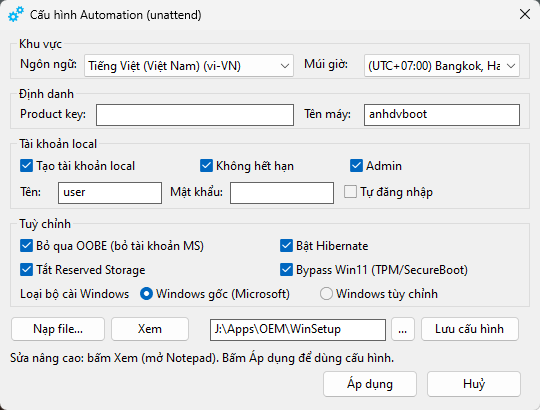Viewport: 540px width, 410px height.
Task: Click the Huỷ button
Action: coord(474,384)
